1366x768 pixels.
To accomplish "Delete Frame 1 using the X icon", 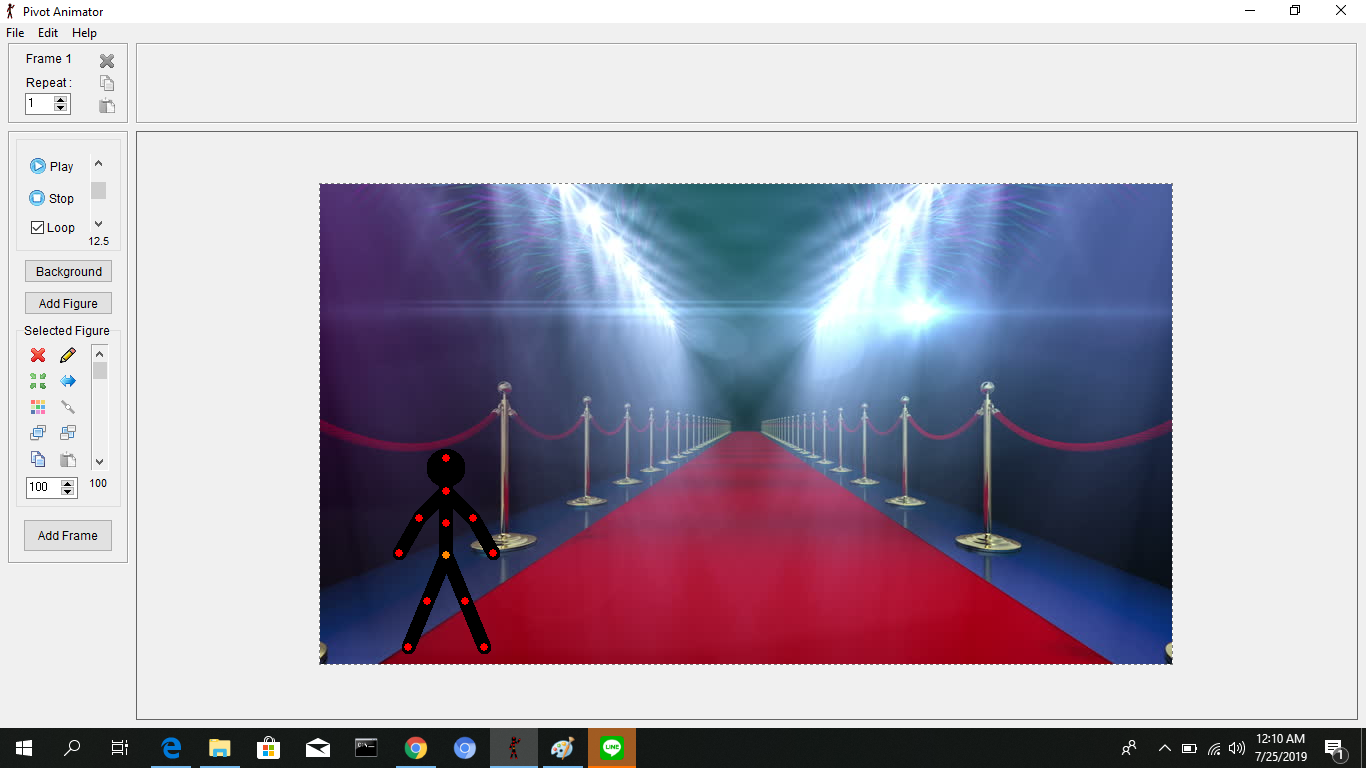I will point(106,60).
